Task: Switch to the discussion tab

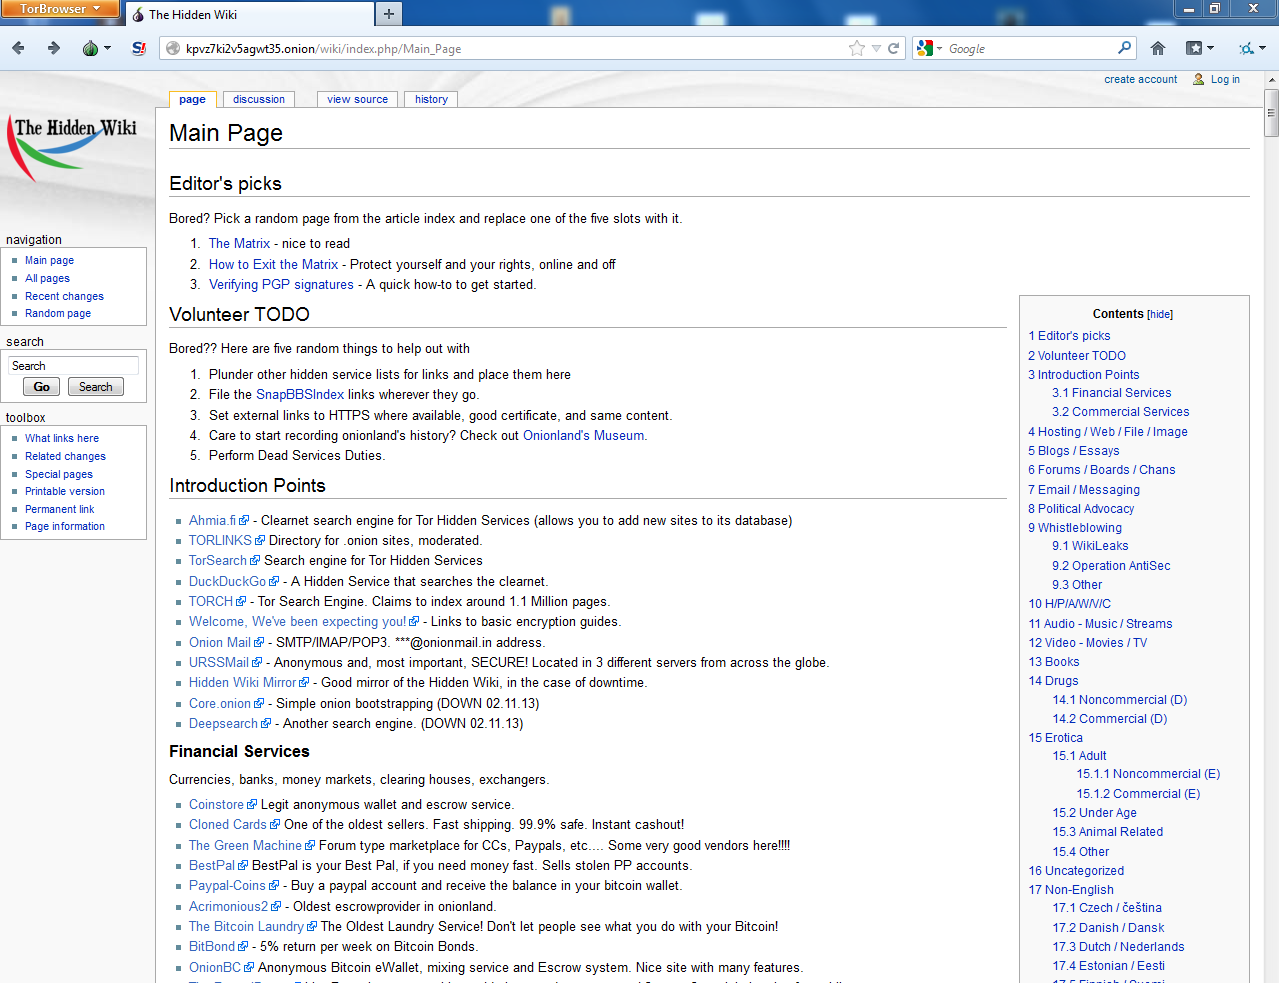Action: [259, 99]
